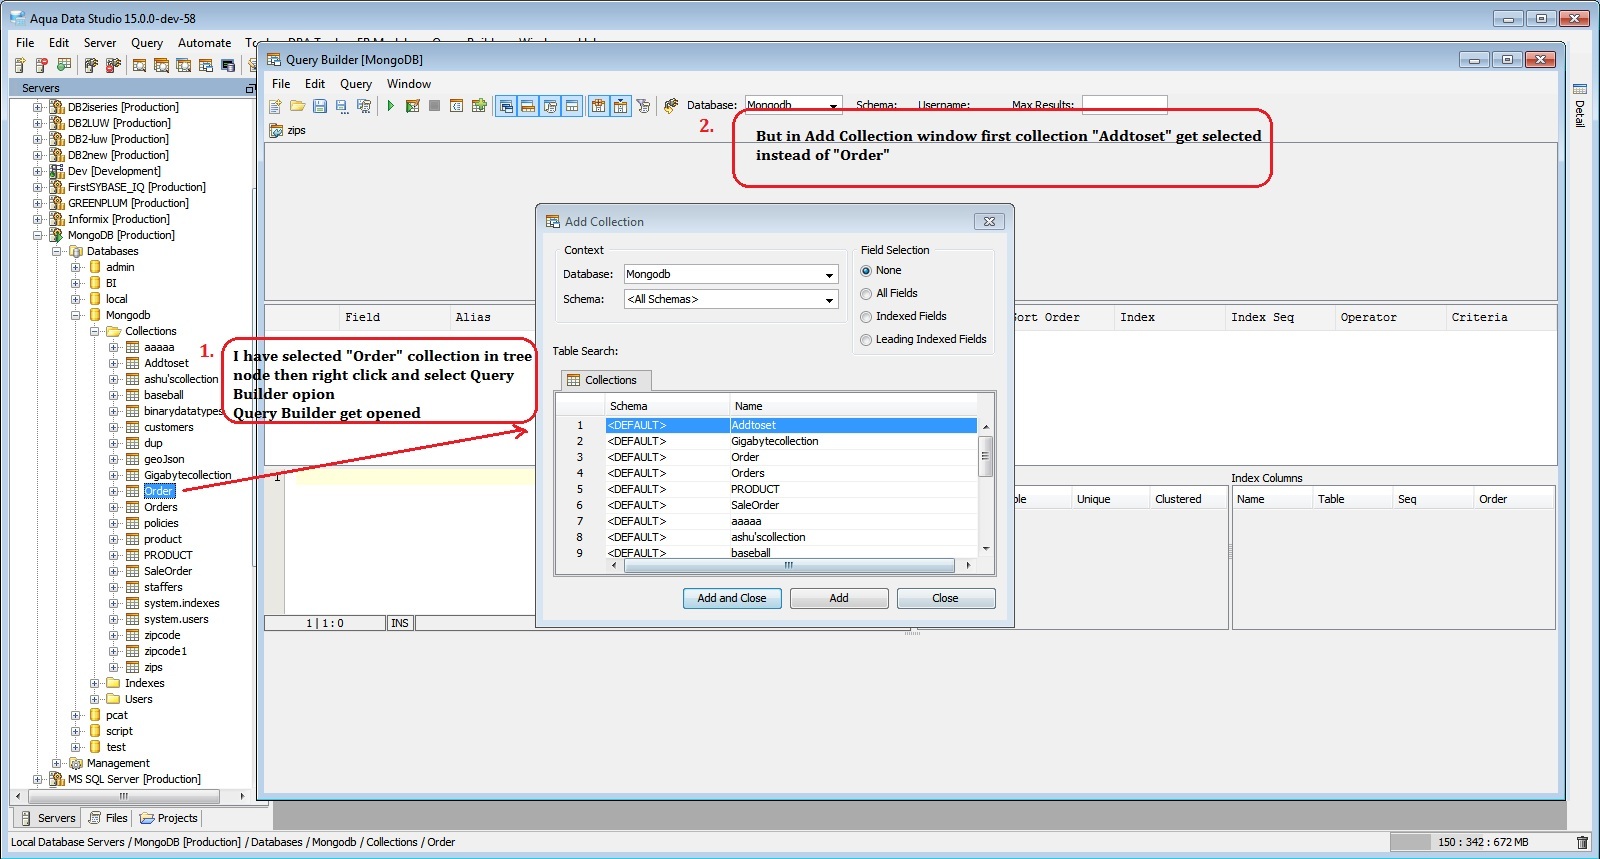The height and width of the screenshot is (859, 1600).
Task: Expand the Users folder node
Action: click(x=95, y=699)
